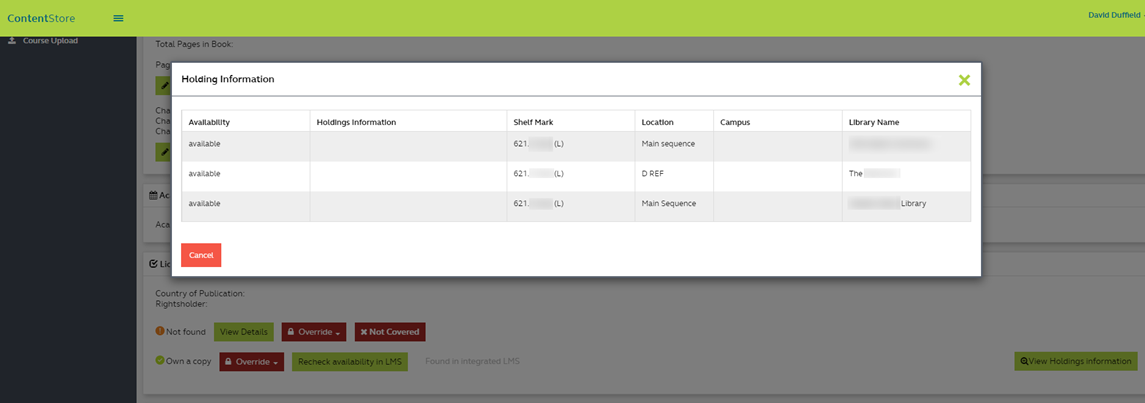Open Course Upload in the sidebar

[50, 41]
